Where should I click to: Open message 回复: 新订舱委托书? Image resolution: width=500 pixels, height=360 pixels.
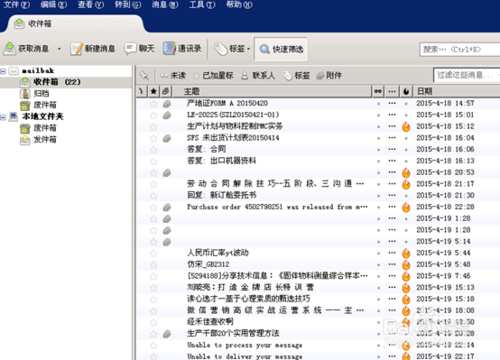click(x=221, y=195)
